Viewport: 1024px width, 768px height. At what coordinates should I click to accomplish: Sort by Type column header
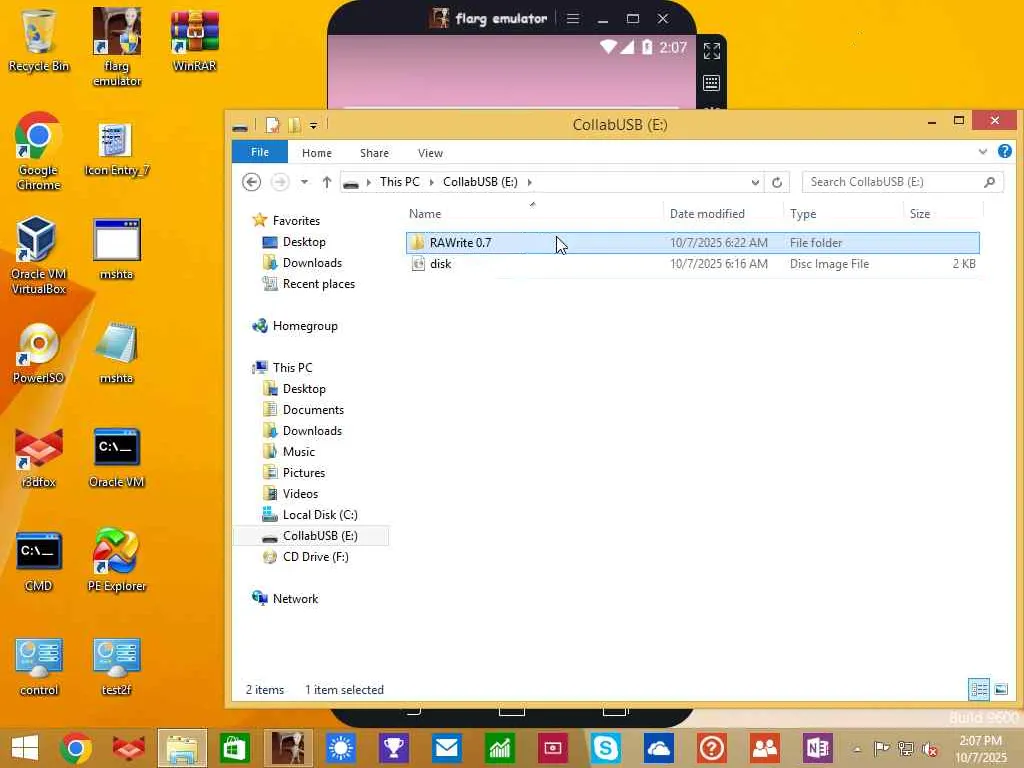point(842,214)
